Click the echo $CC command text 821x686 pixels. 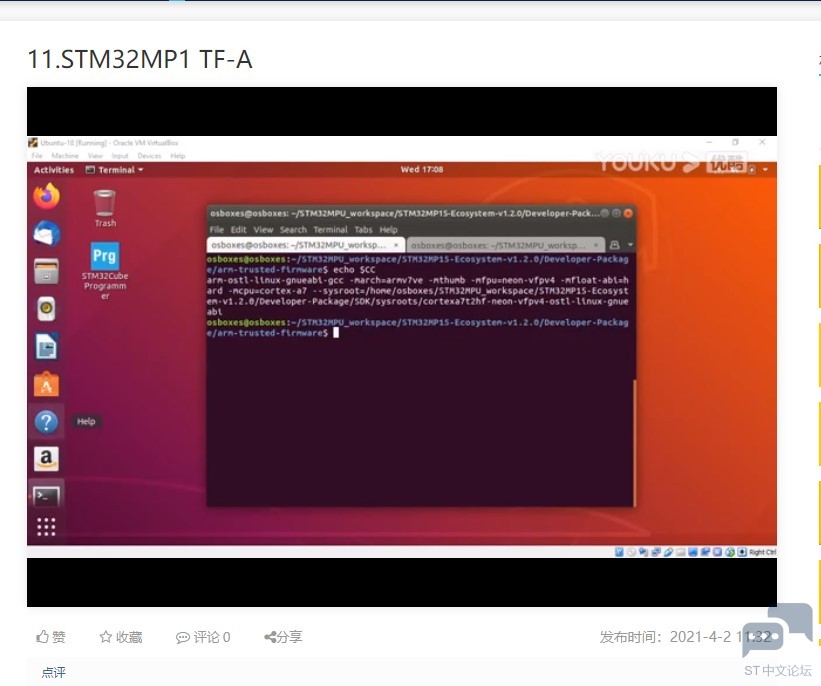(354, 270)
